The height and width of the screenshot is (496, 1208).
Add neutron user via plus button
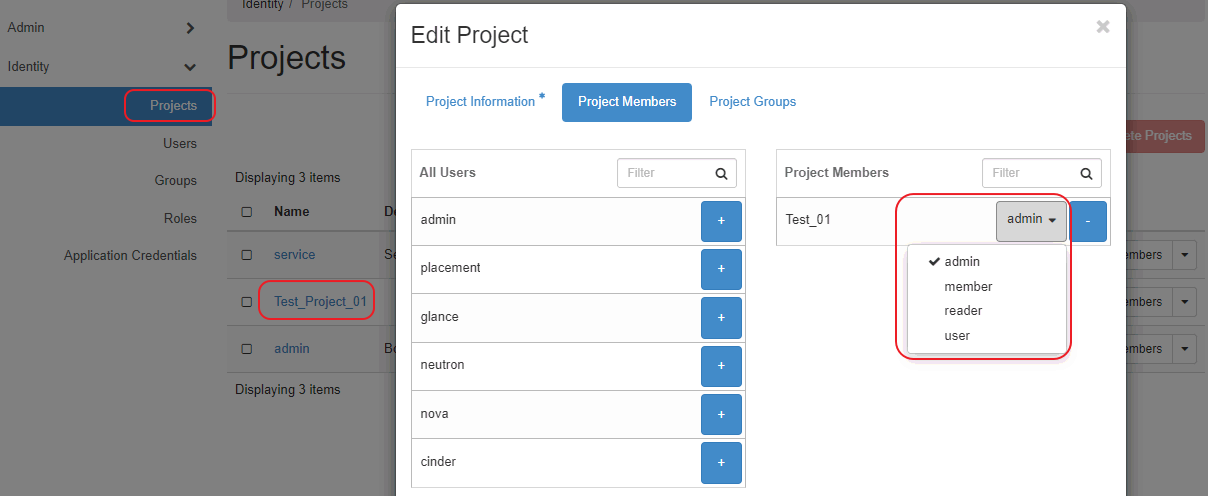(x=721, y=366)
